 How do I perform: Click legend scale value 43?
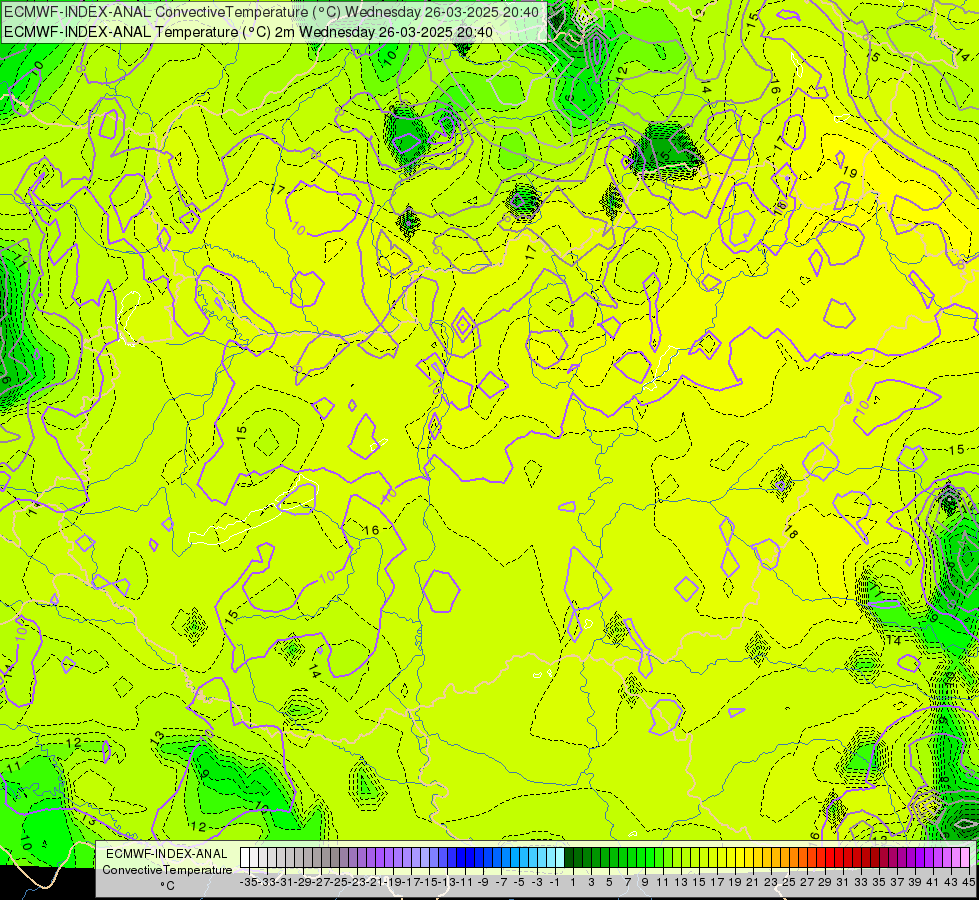point(951,882)
